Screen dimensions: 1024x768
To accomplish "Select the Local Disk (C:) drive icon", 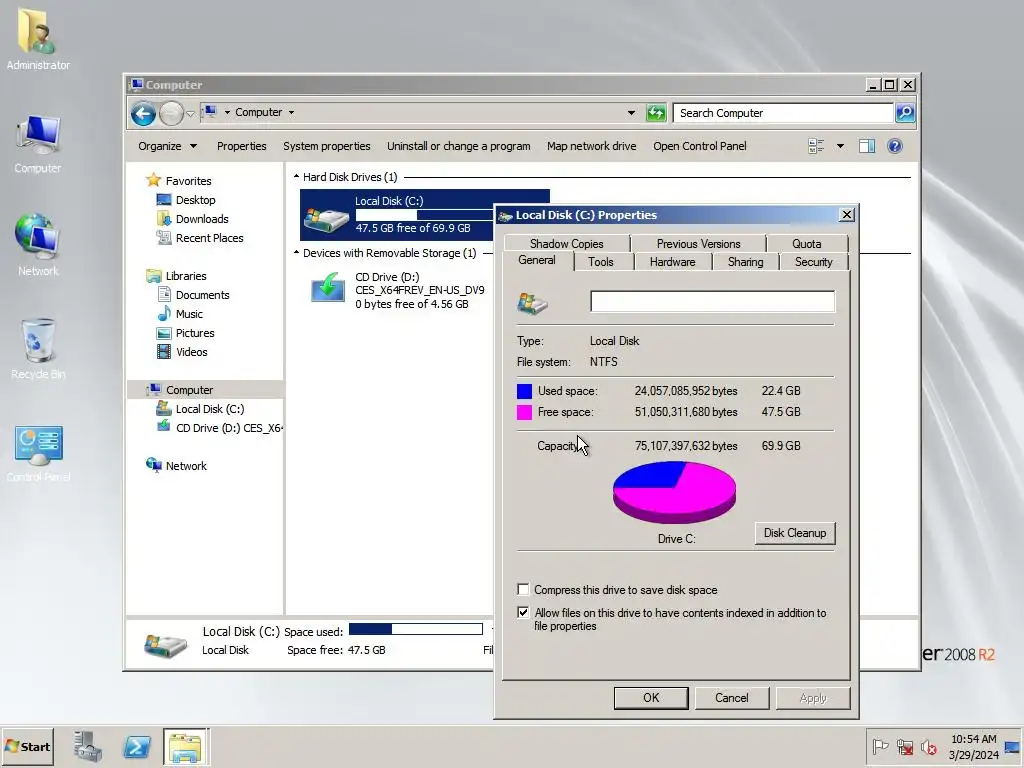I will (327, 219).
